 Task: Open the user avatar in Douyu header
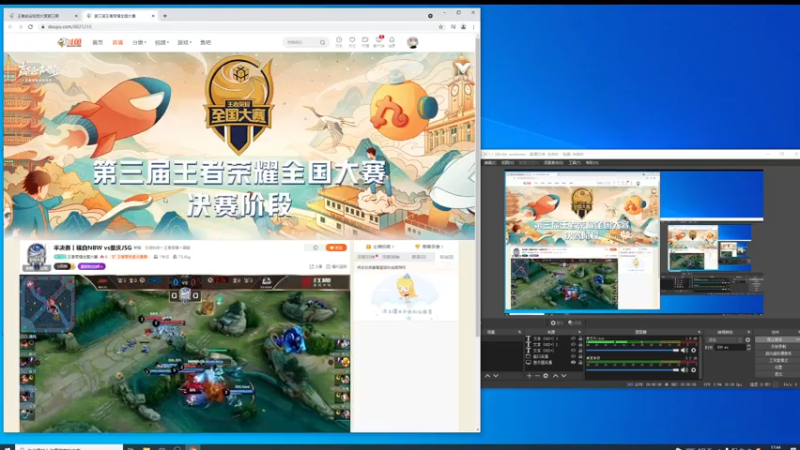point(413,42)
